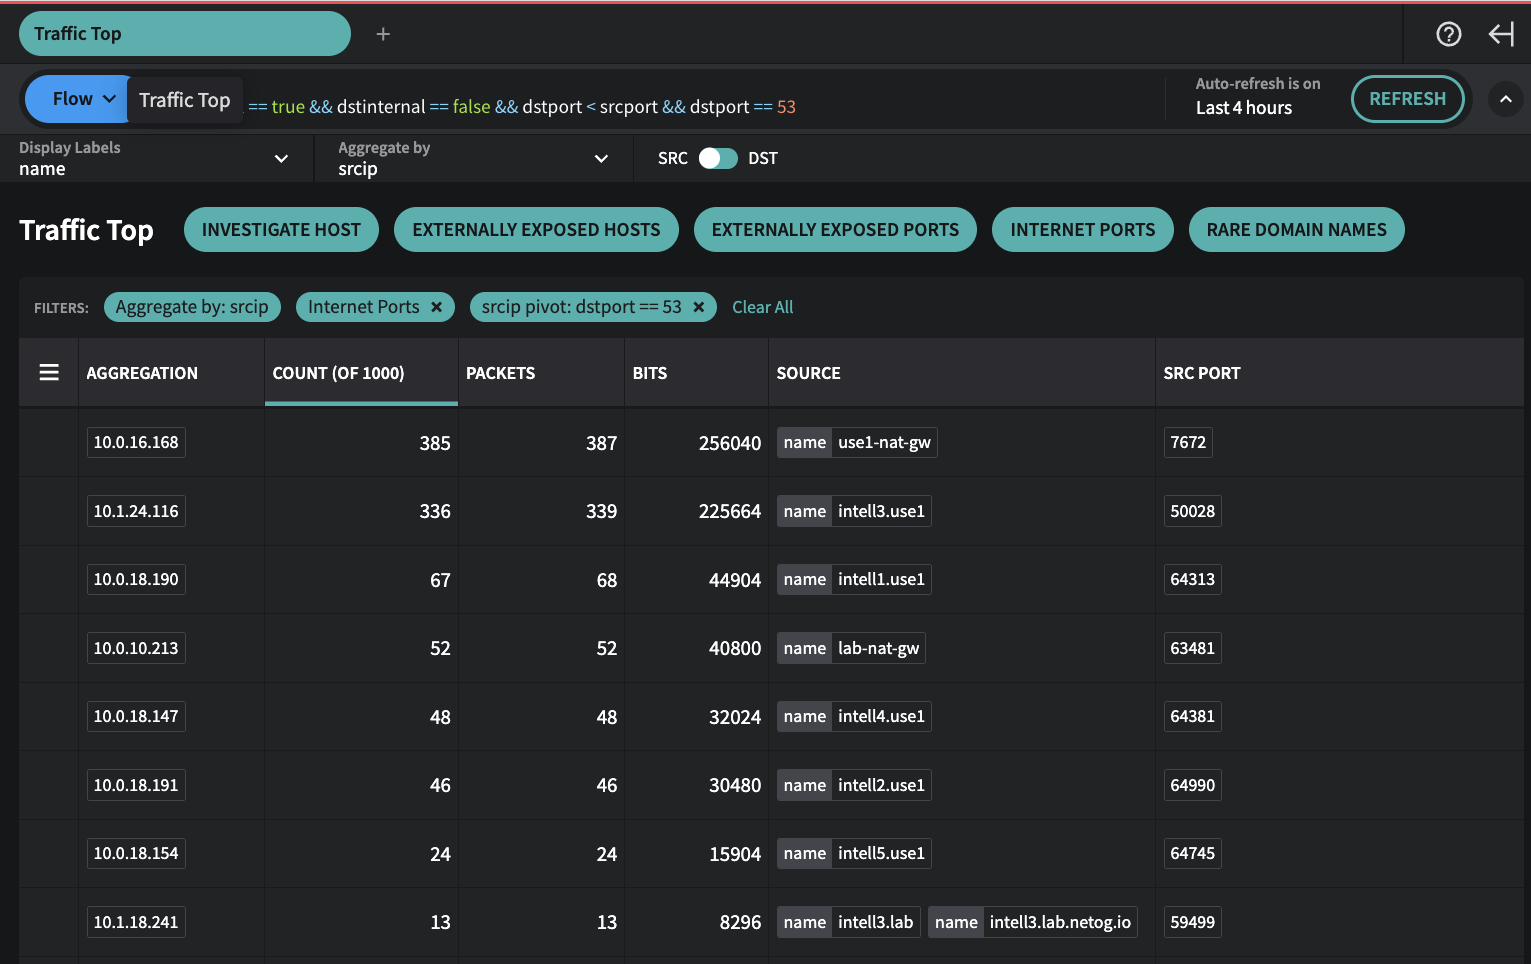
Task: Select the Traffic Top tab
Action: (x=184, y=33)
